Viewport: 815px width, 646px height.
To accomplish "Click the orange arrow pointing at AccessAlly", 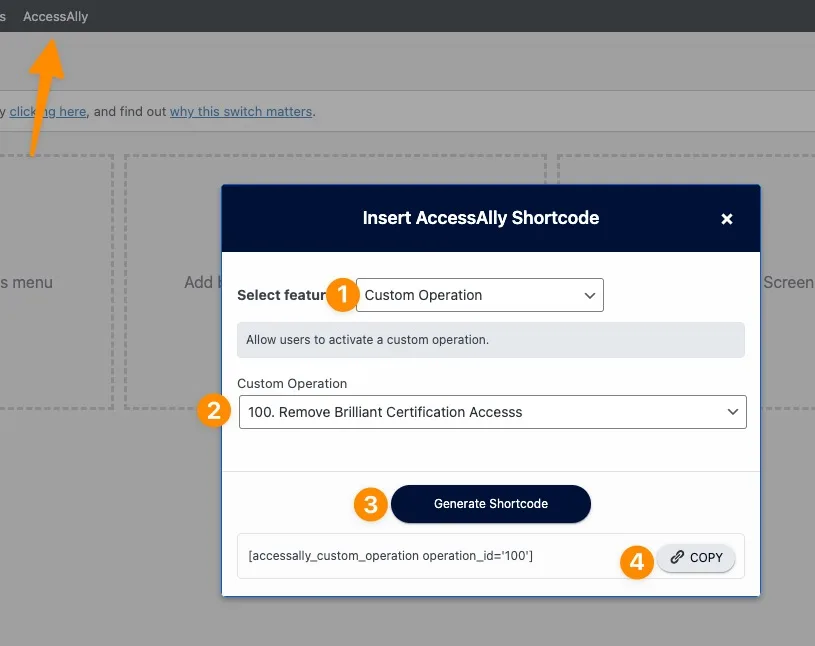I will coord(45,90).
